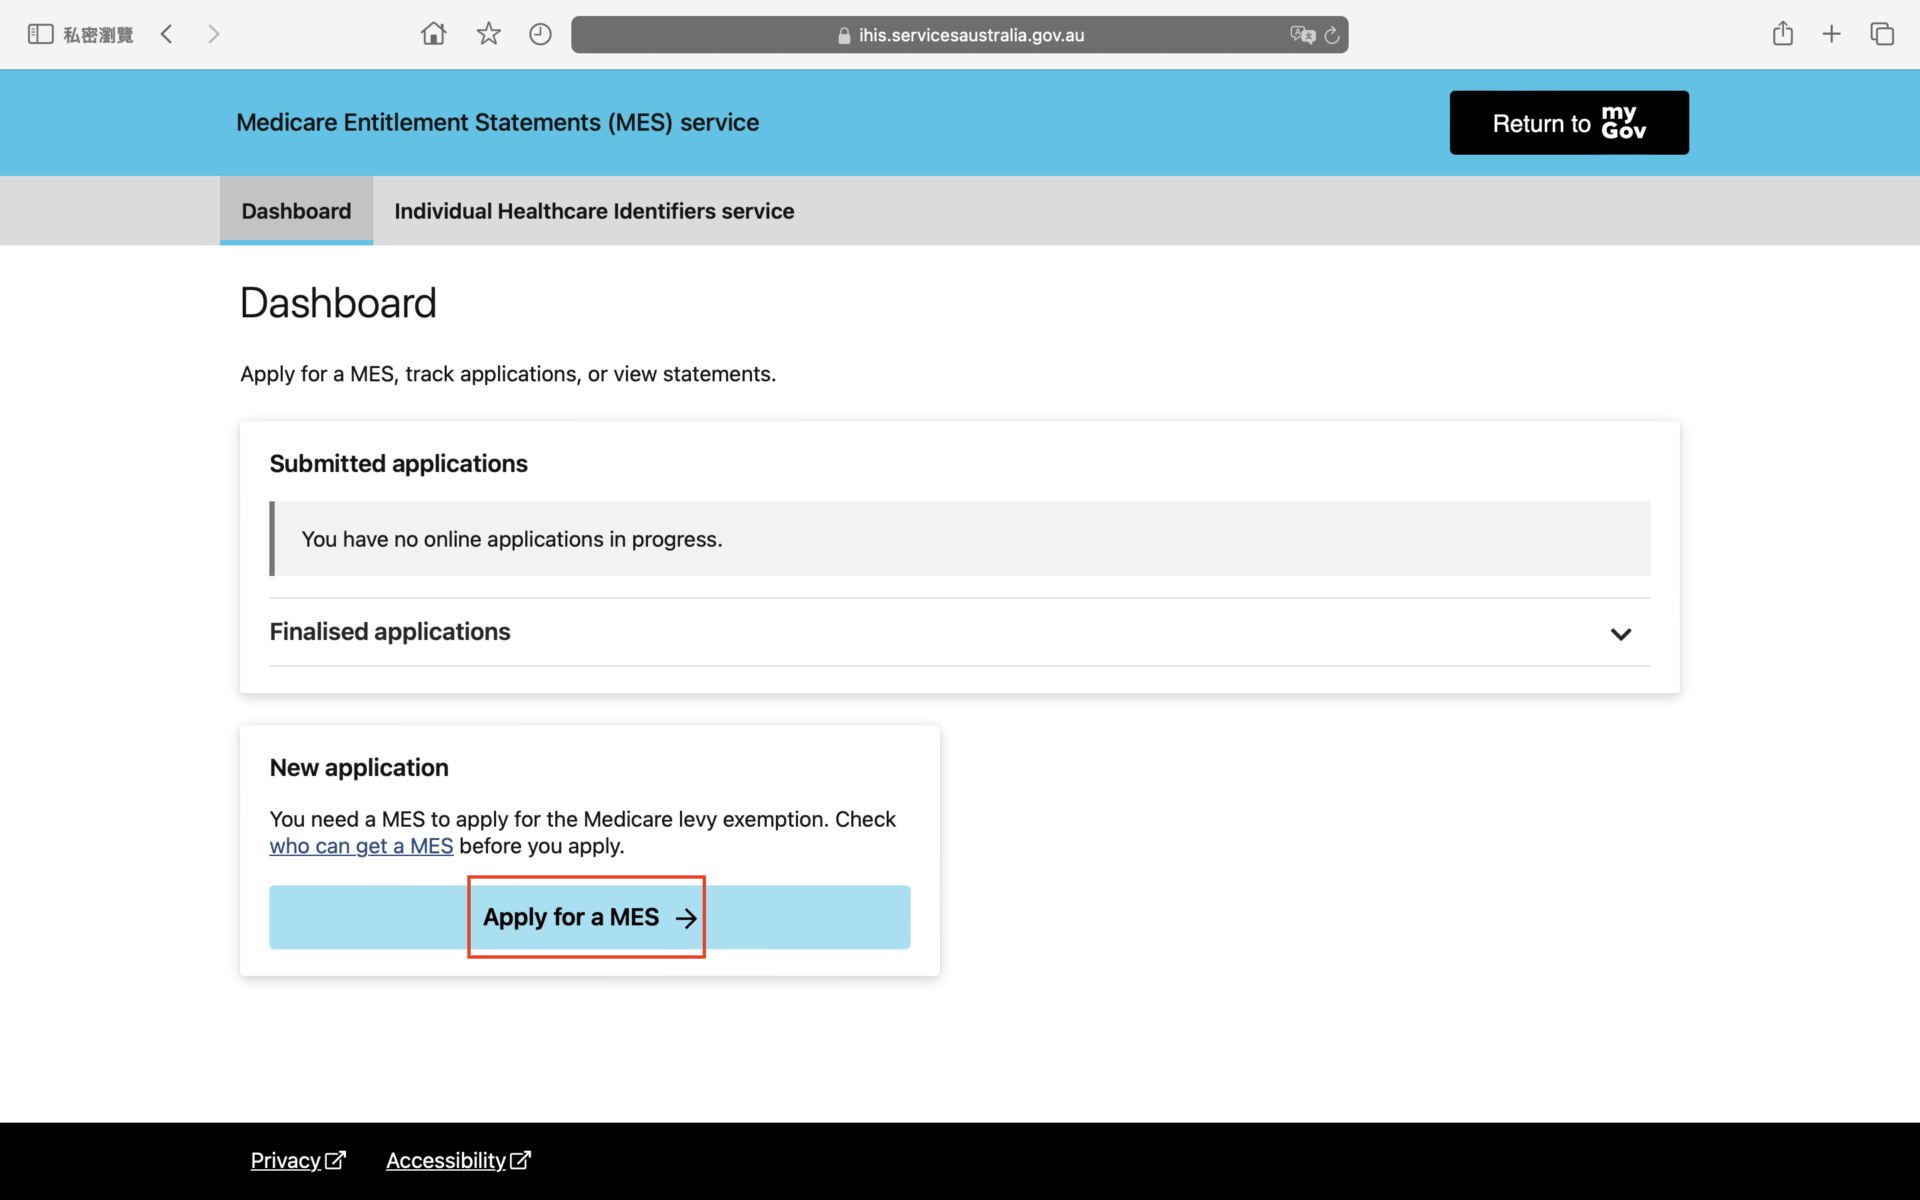Add a new tab with plus icon
1920x1200 pixels.
1831,34
